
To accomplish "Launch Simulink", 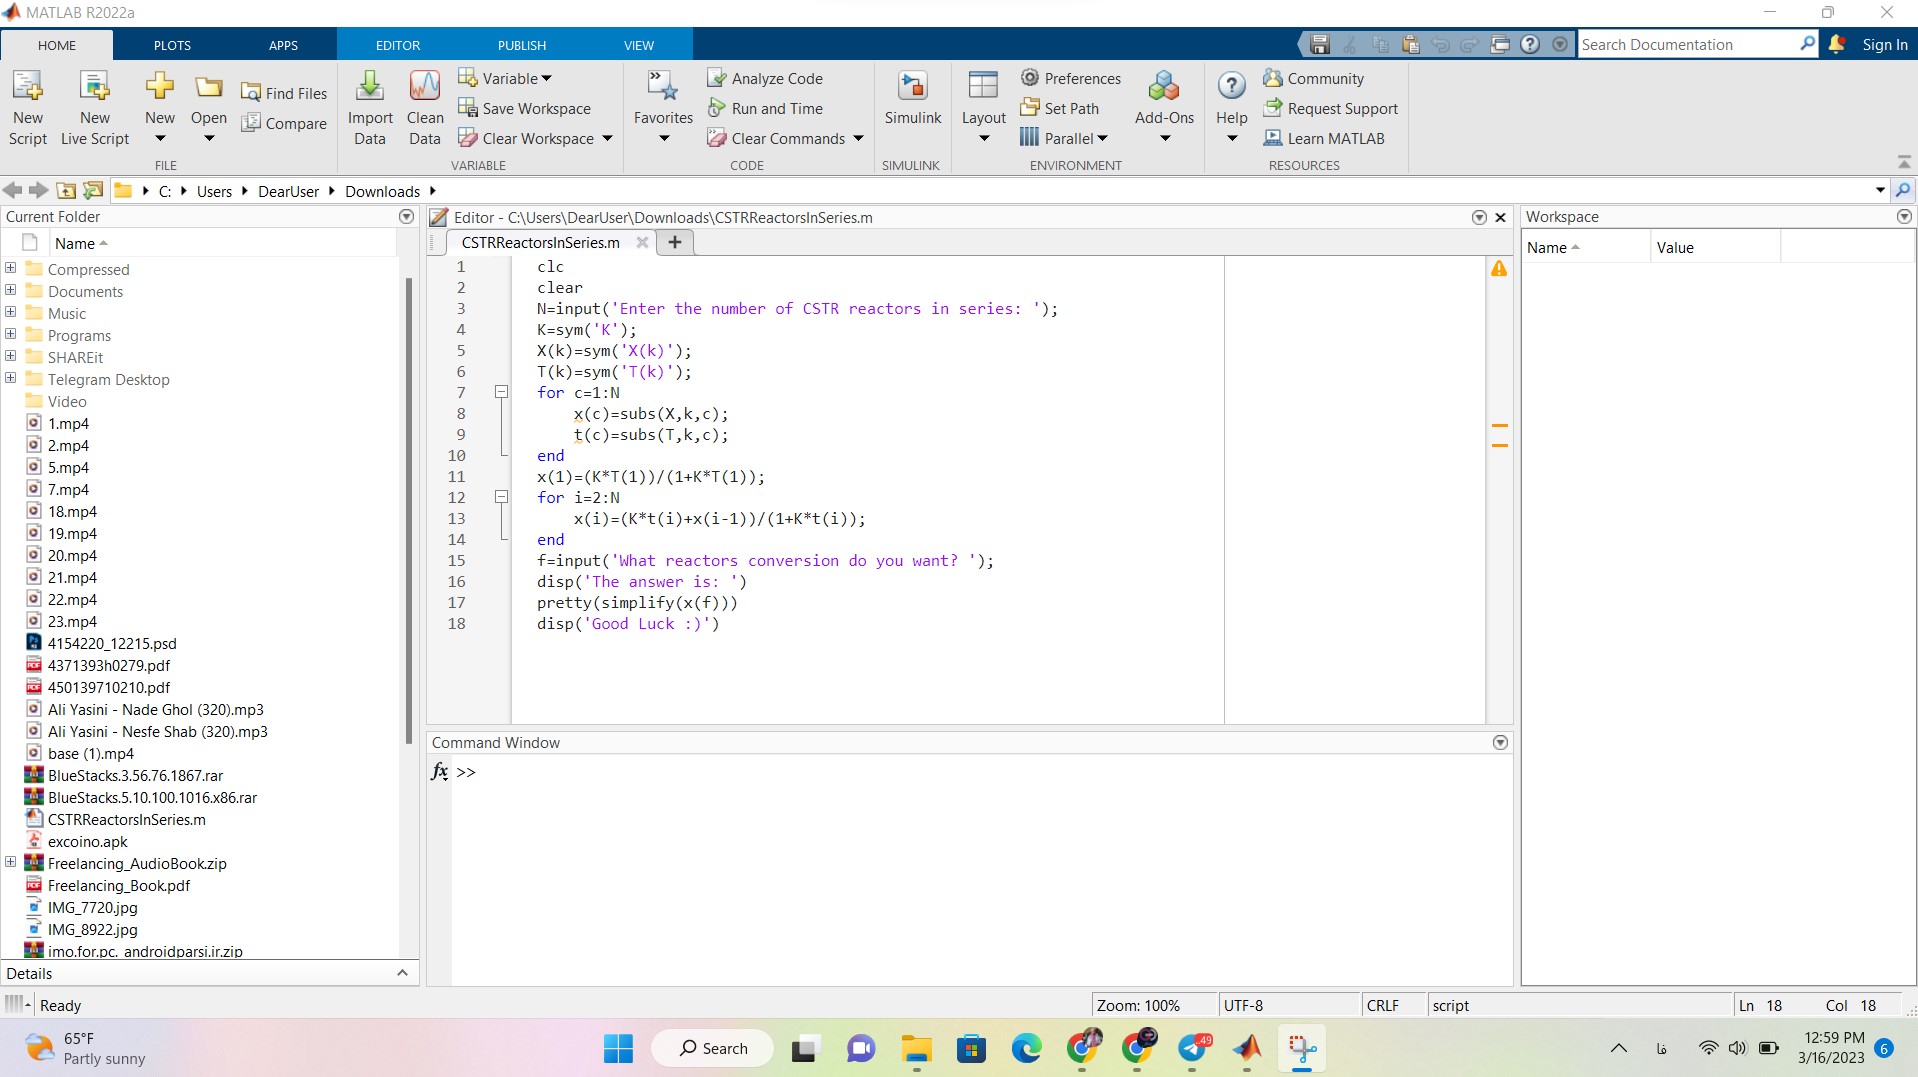I will [912, 98].
